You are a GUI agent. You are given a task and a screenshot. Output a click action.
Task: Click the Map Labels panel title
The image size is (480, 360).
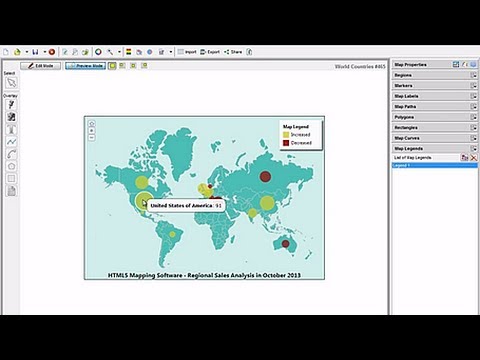(x=406, y=96)
